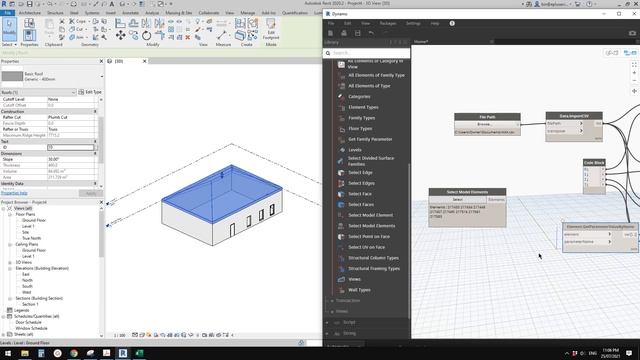Open Revit from the Windows taskbar

tap(123, 353)
